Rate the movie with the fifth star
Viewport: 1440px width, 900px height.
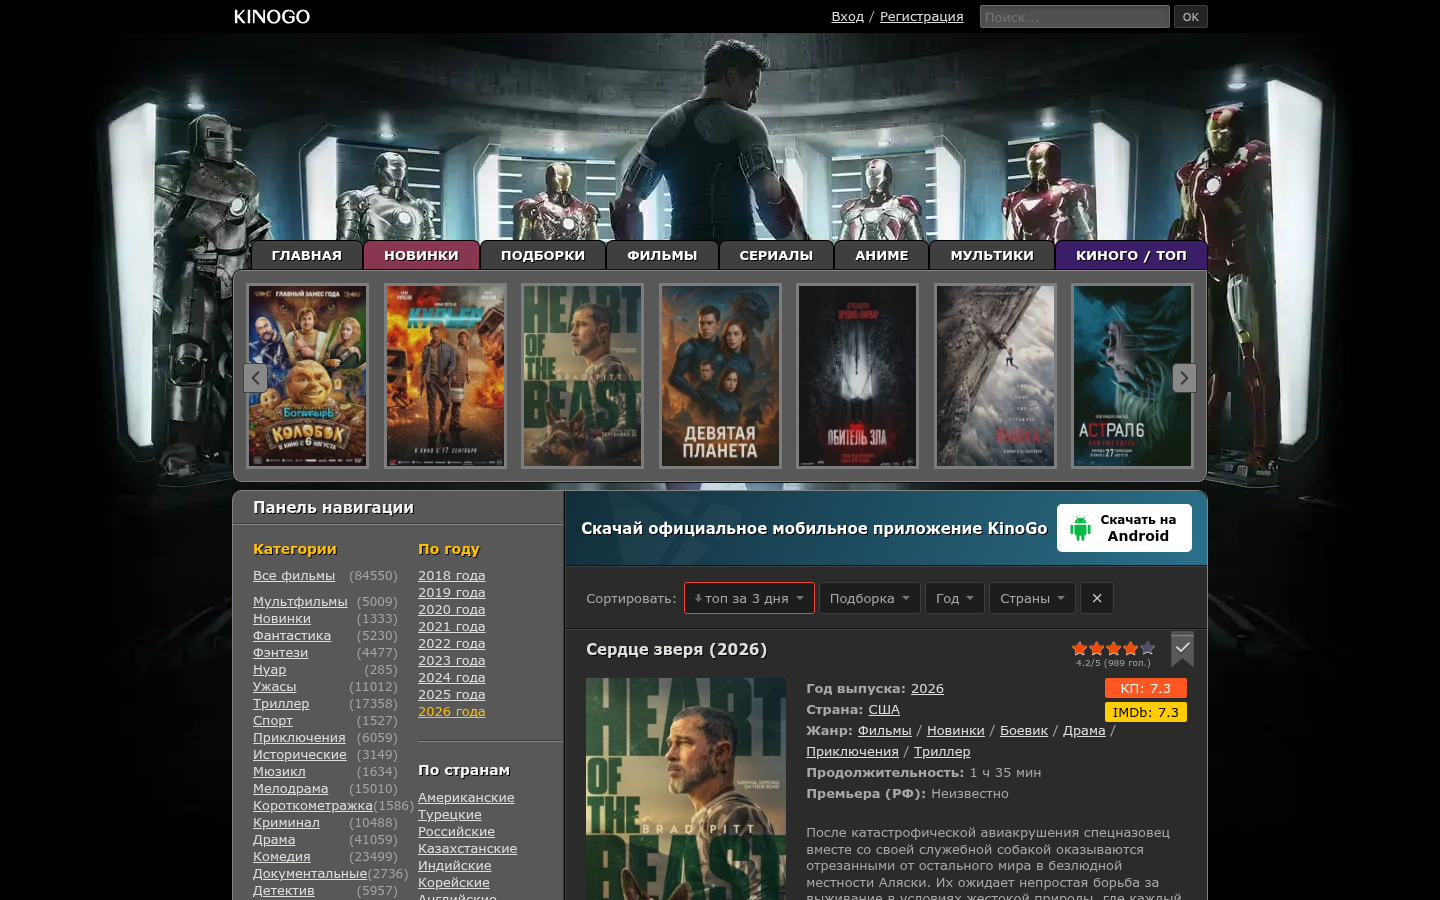[x=1148, y=648]
